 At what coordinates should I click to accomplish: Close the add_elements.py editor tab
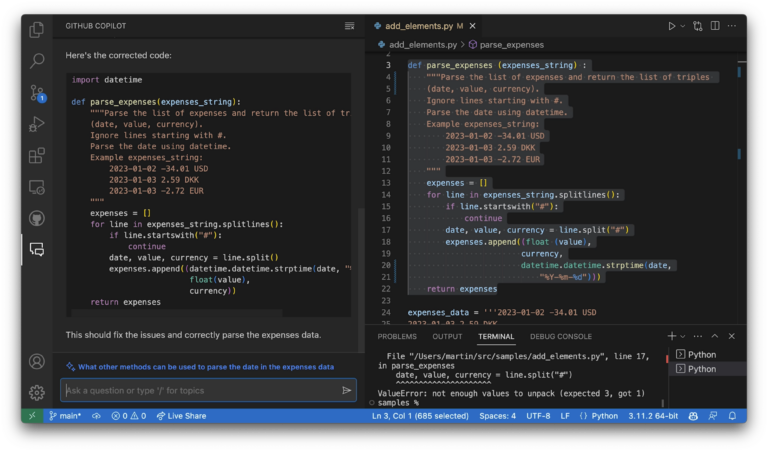click(472, 26)
